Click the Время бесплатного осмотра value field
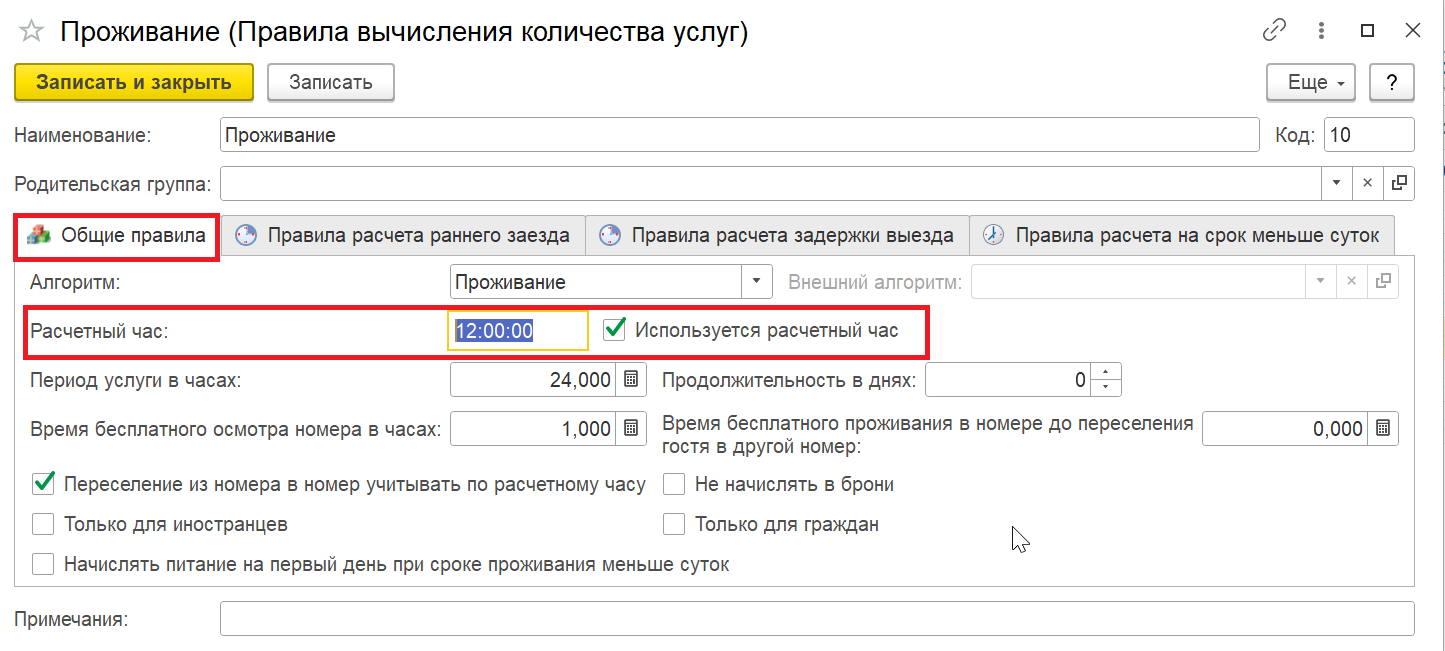1445x651 pixels. click(535, 429)
